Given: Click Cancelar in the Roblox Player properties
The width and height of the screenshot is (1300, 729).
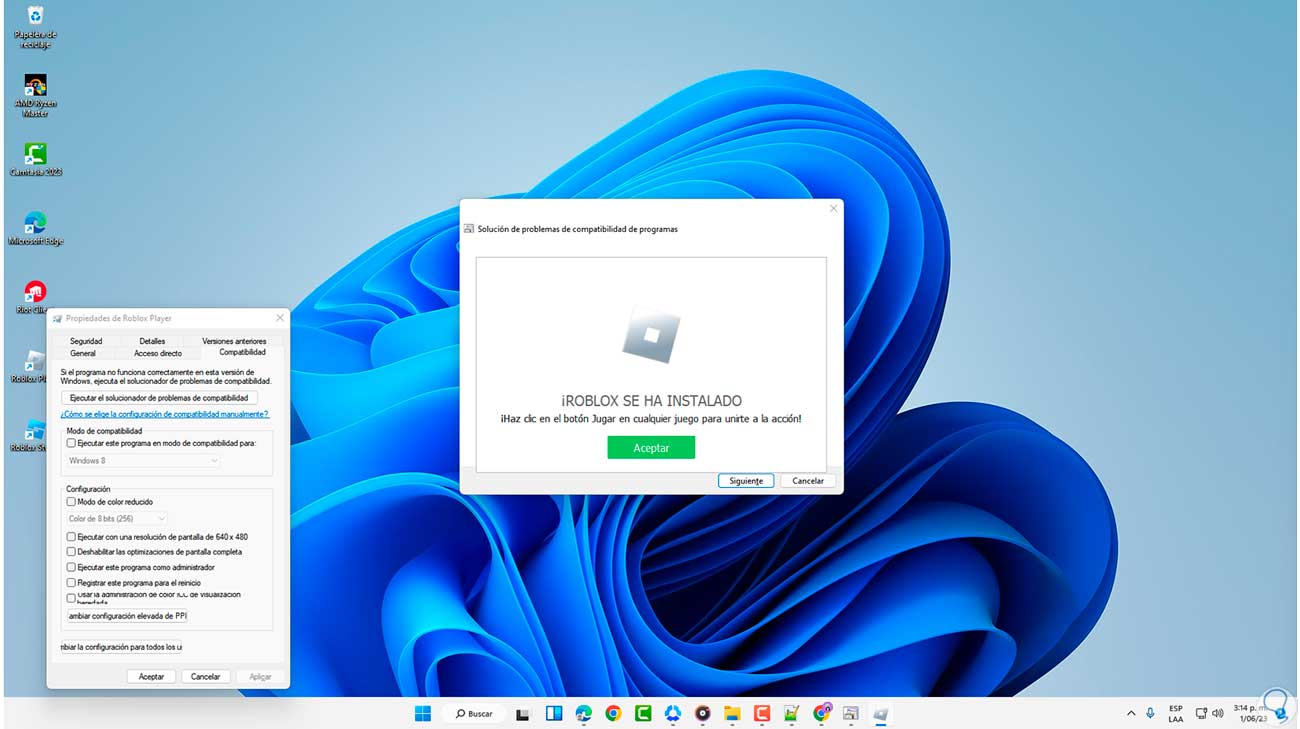Looking at the screenshot, I should [205, 677].
